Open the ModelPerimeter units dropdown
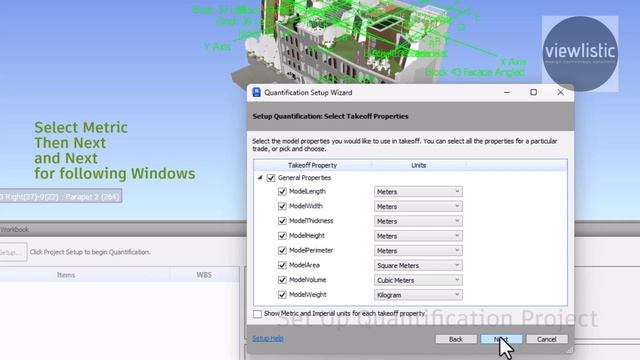The width and height of the screenshot is (640, 360). 418,250
